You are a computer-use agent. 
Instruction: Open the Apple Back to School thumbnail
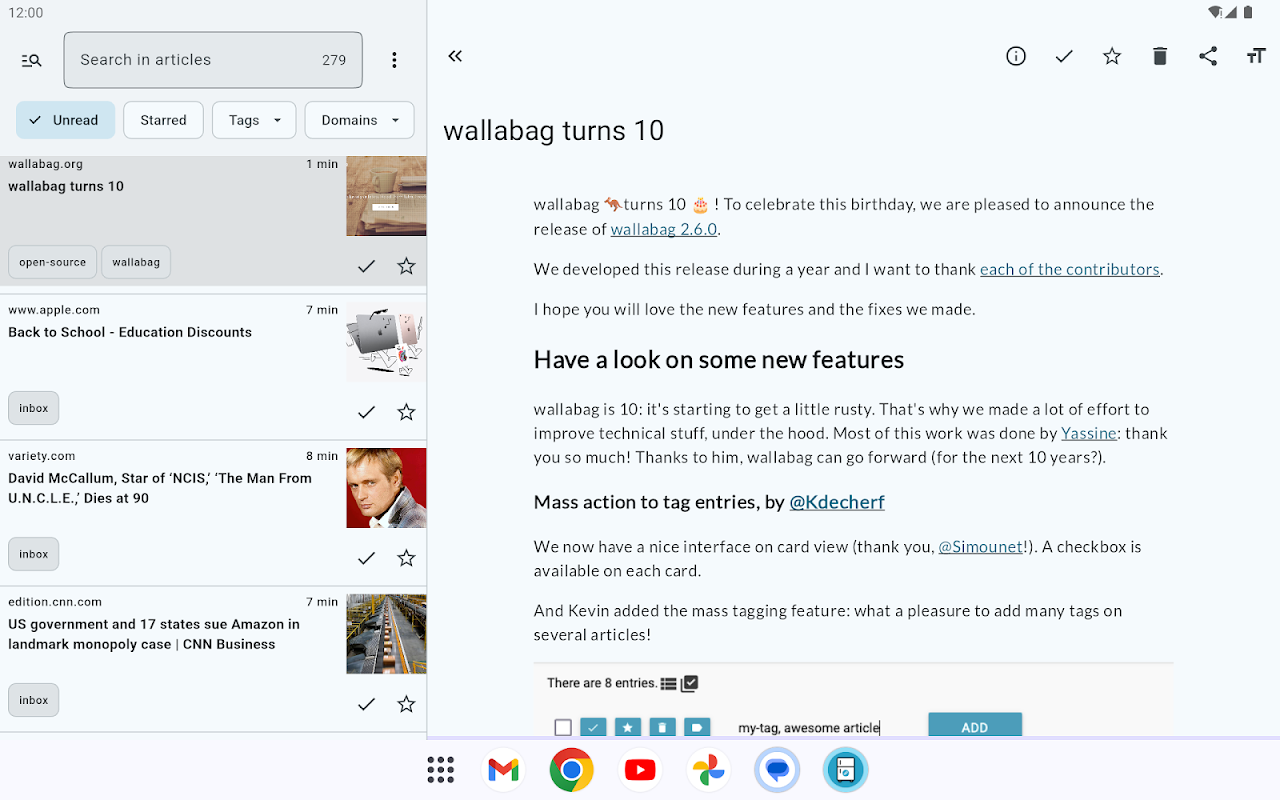pos(386,342)
